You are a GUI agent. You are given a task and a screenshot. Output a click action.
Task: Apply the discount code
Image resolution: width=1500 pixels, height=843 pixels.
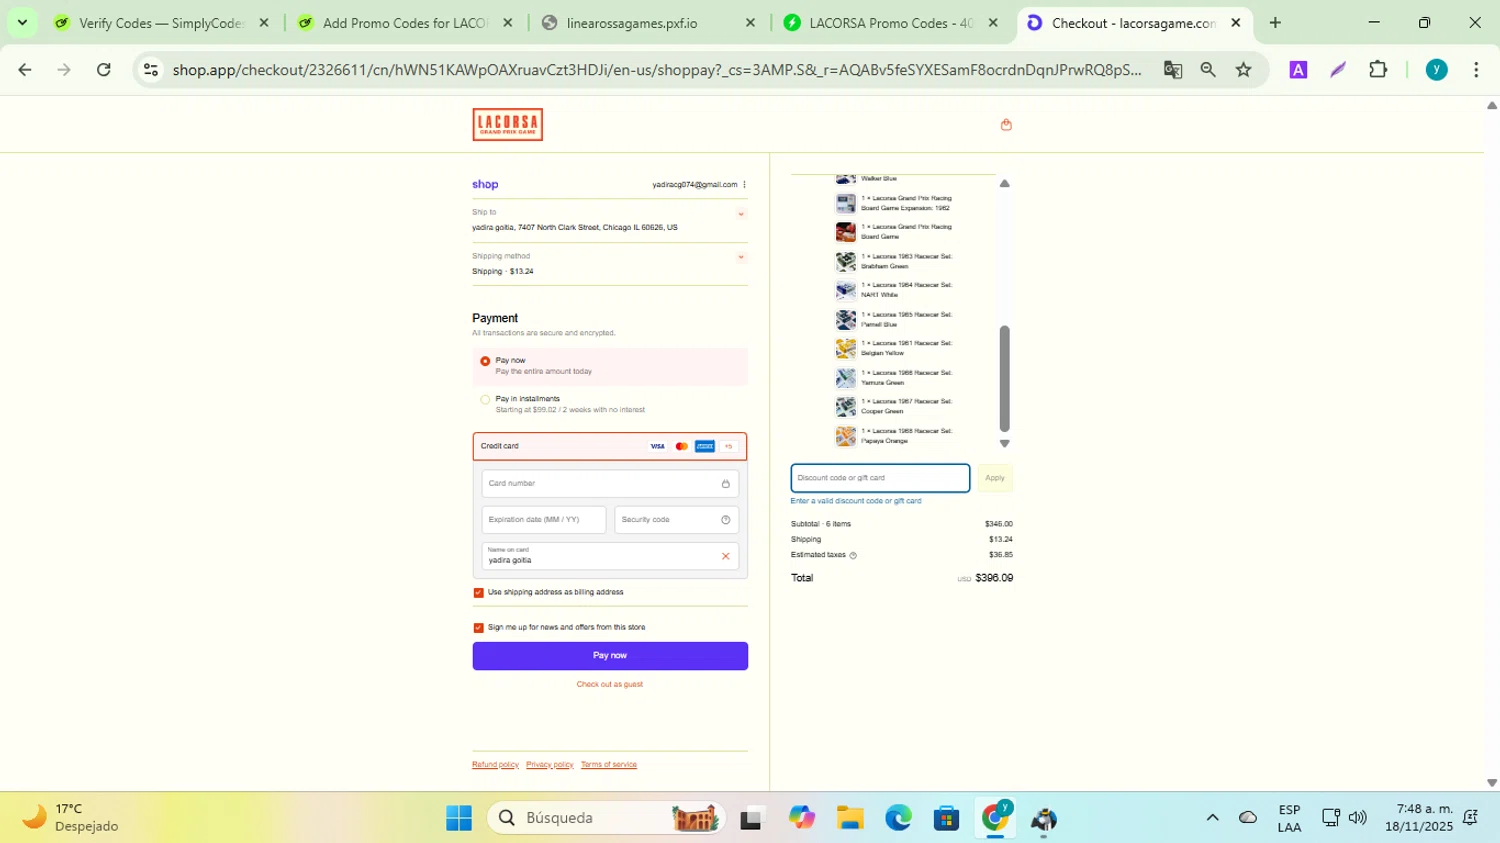pos(995,478)
